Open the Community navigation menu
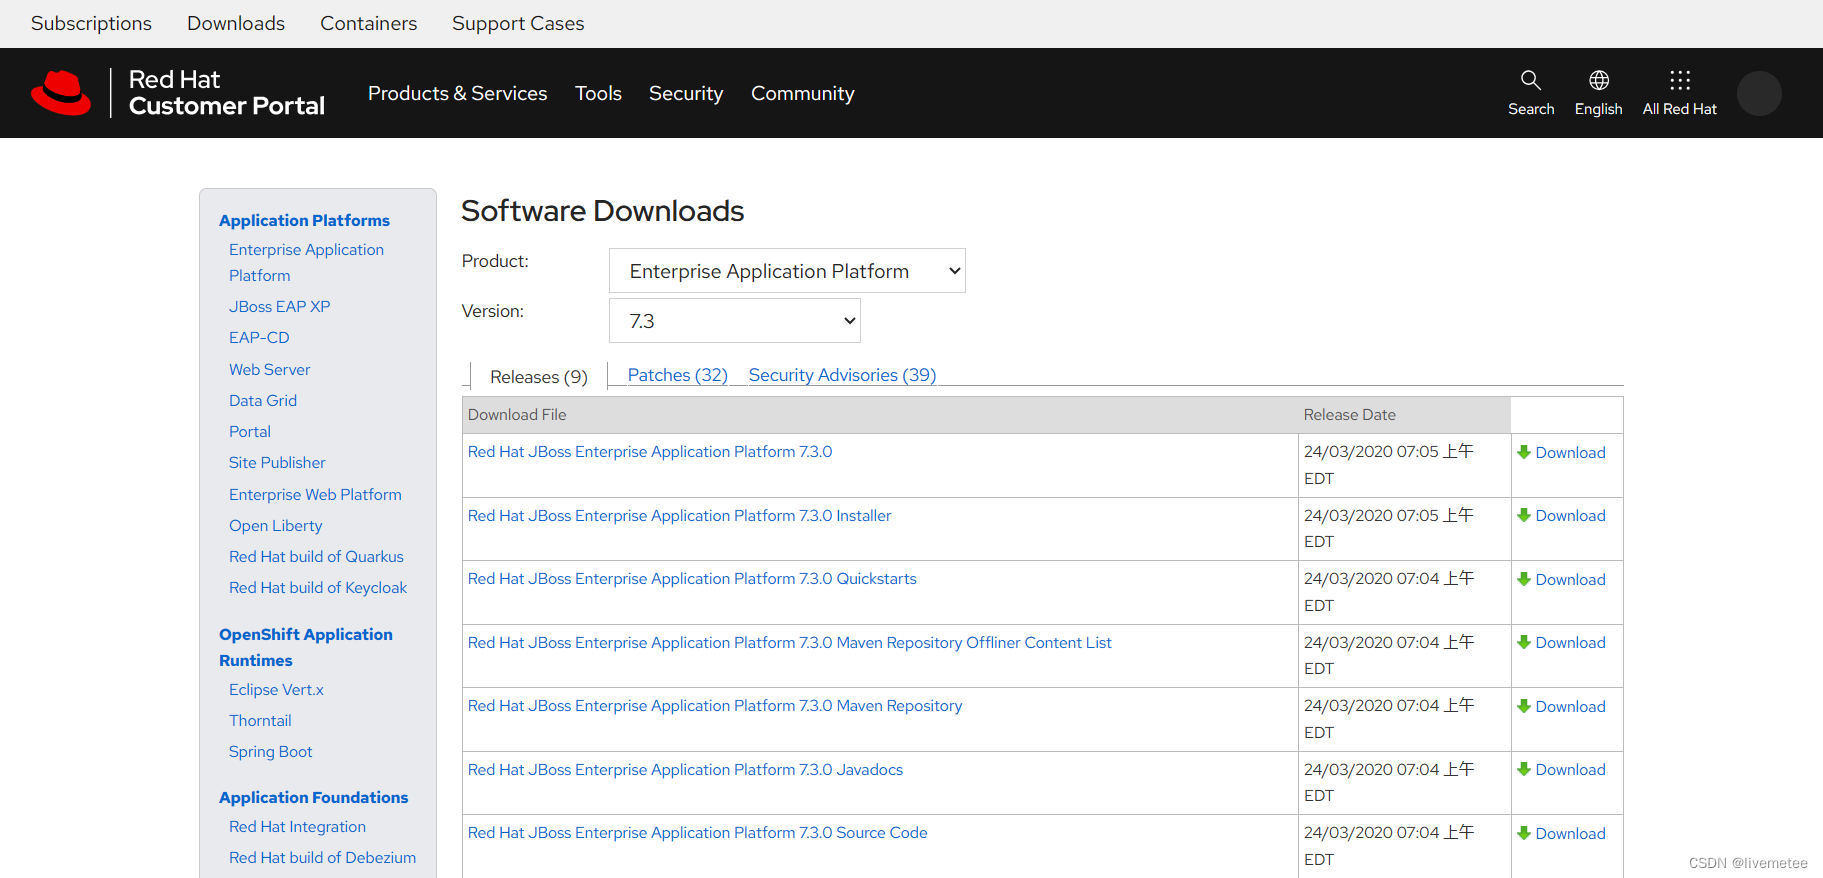 tap(803, 93)
